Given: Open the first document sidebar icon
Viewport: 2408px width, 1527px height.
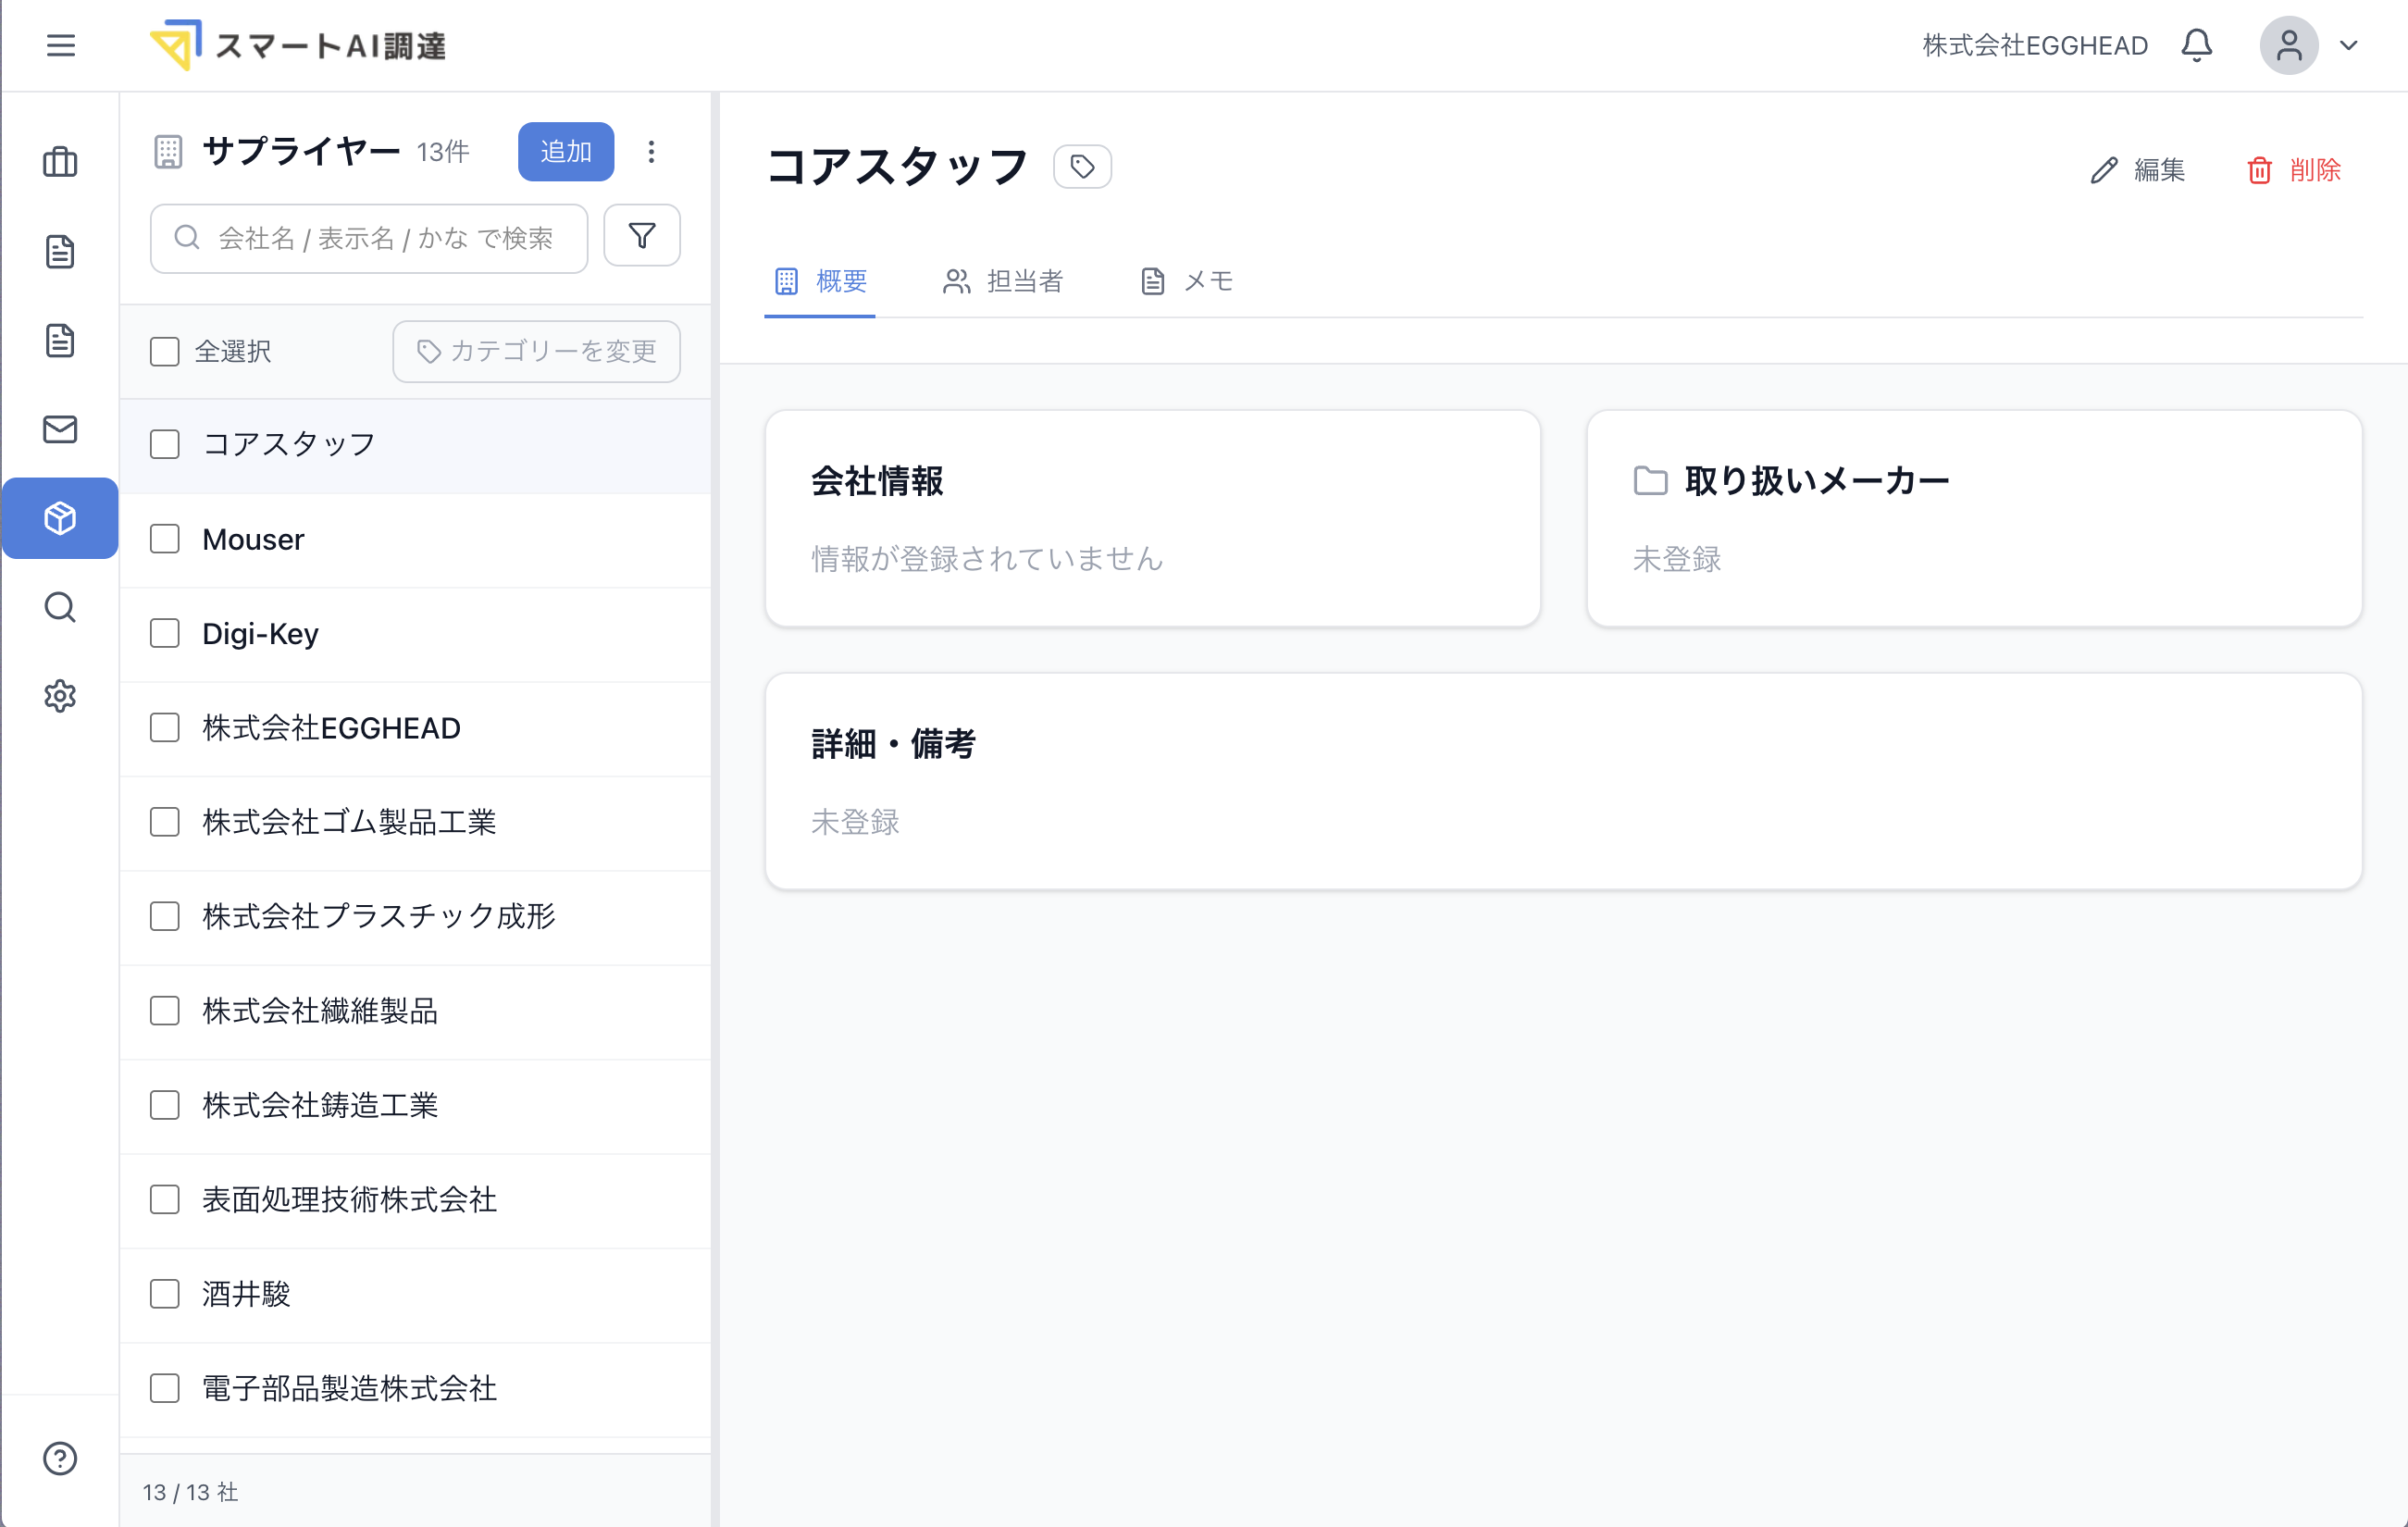Looking at the screenshot, I should coord(60,251).
